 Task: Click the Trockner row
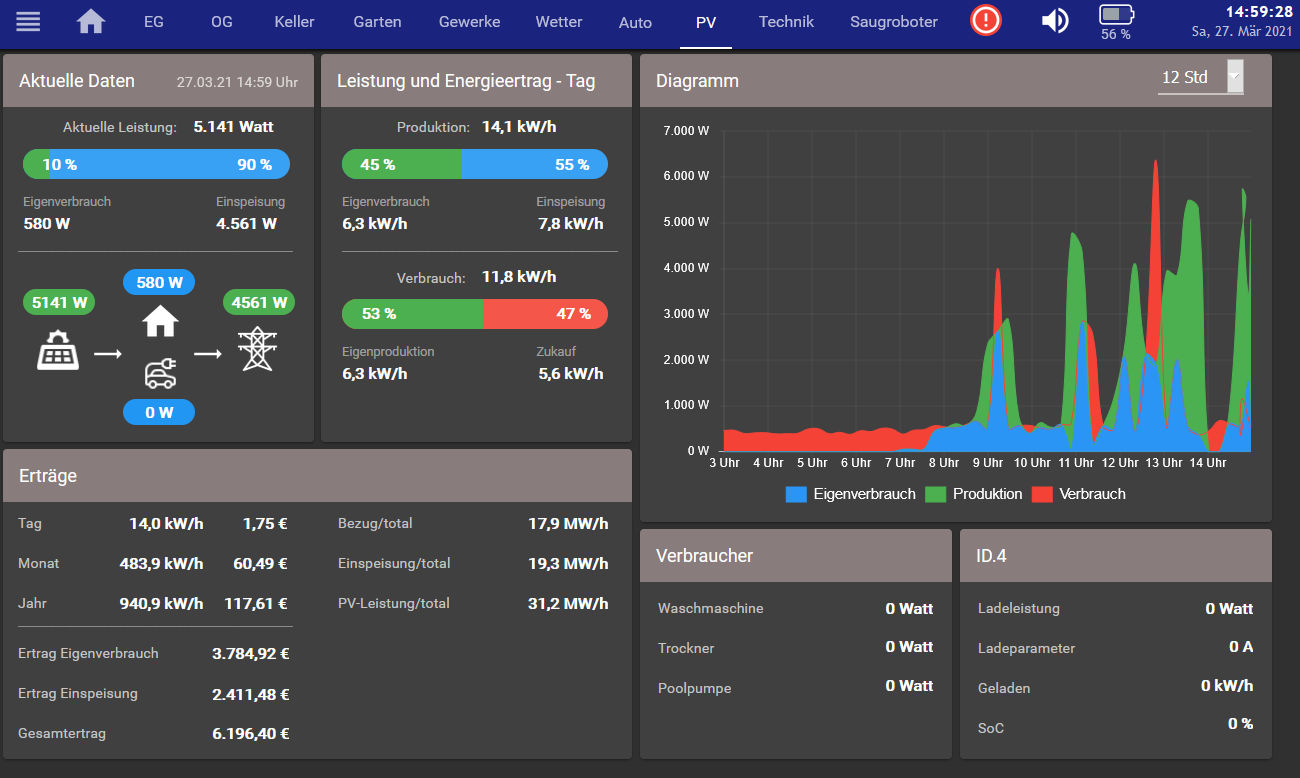click(795, 647)
